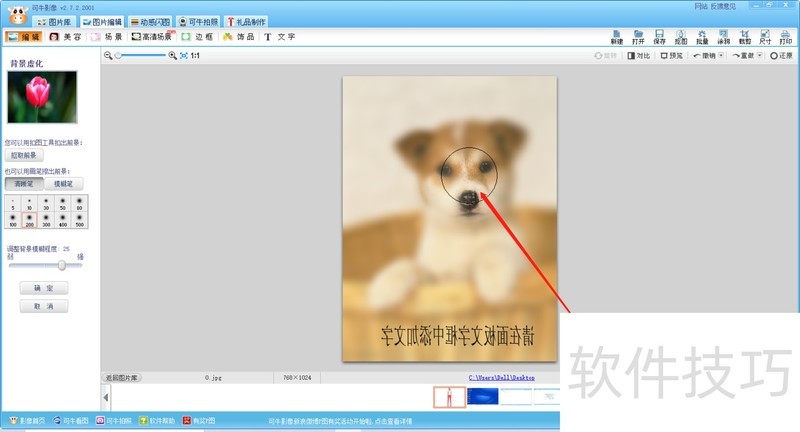Screen dimensions: 800x432
Task: Select brush size 80
Action: (80, 203)
